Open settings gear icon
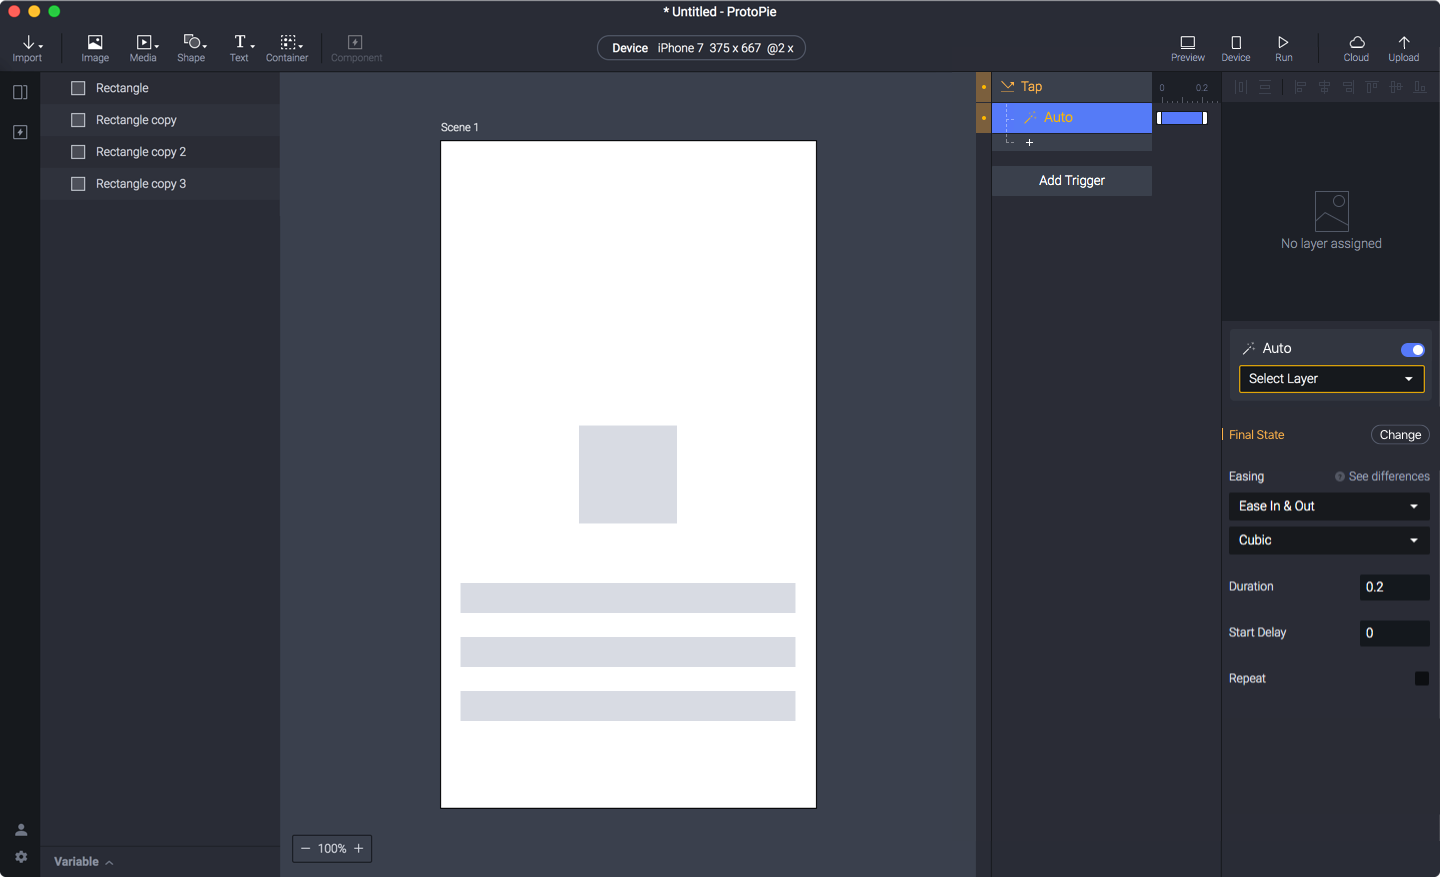The image size is (1440, 877). (x=21, y=857)
